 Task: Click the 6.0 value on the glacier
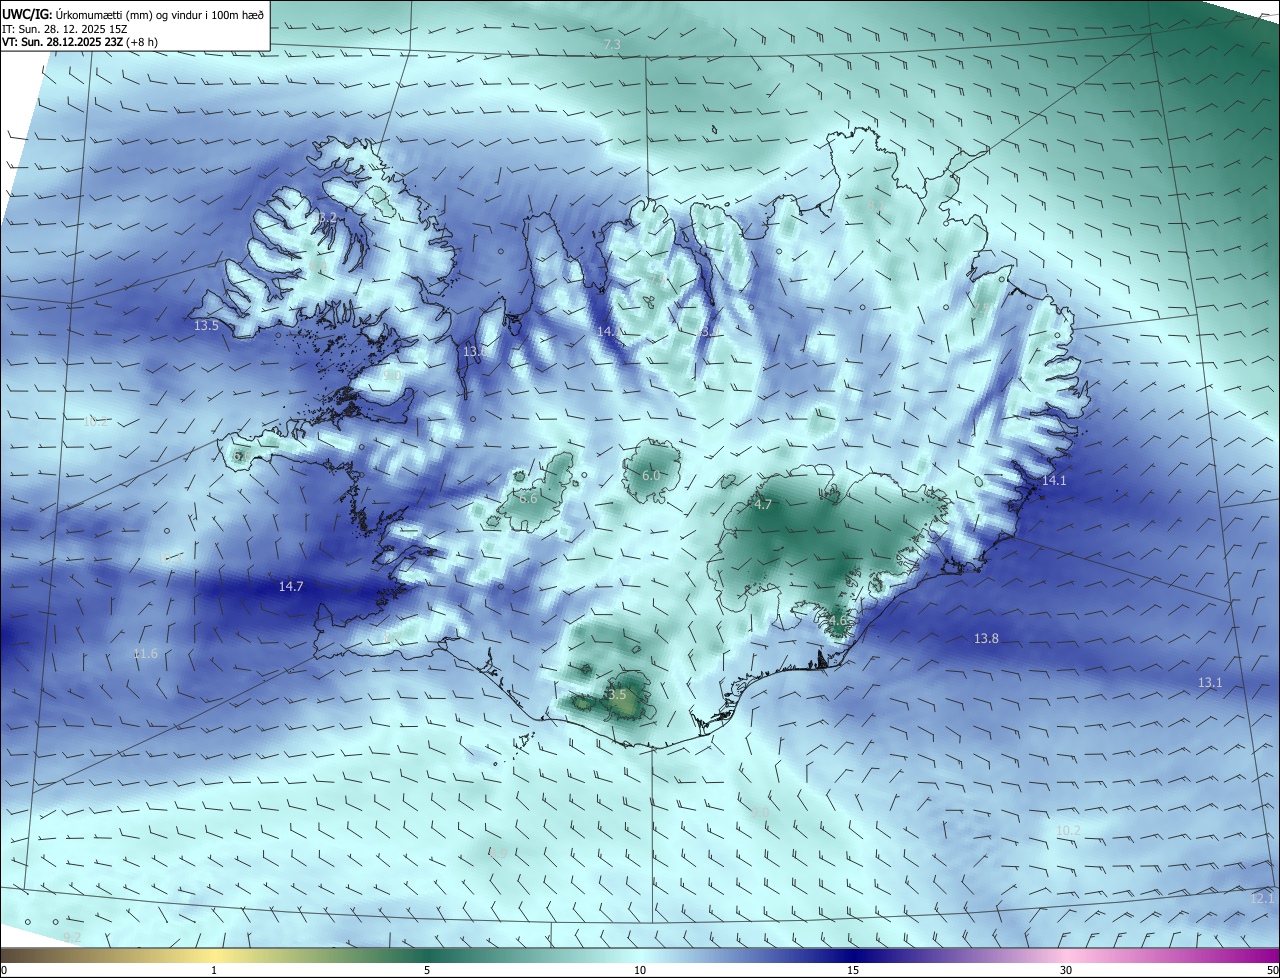click(x=651, y=476)
